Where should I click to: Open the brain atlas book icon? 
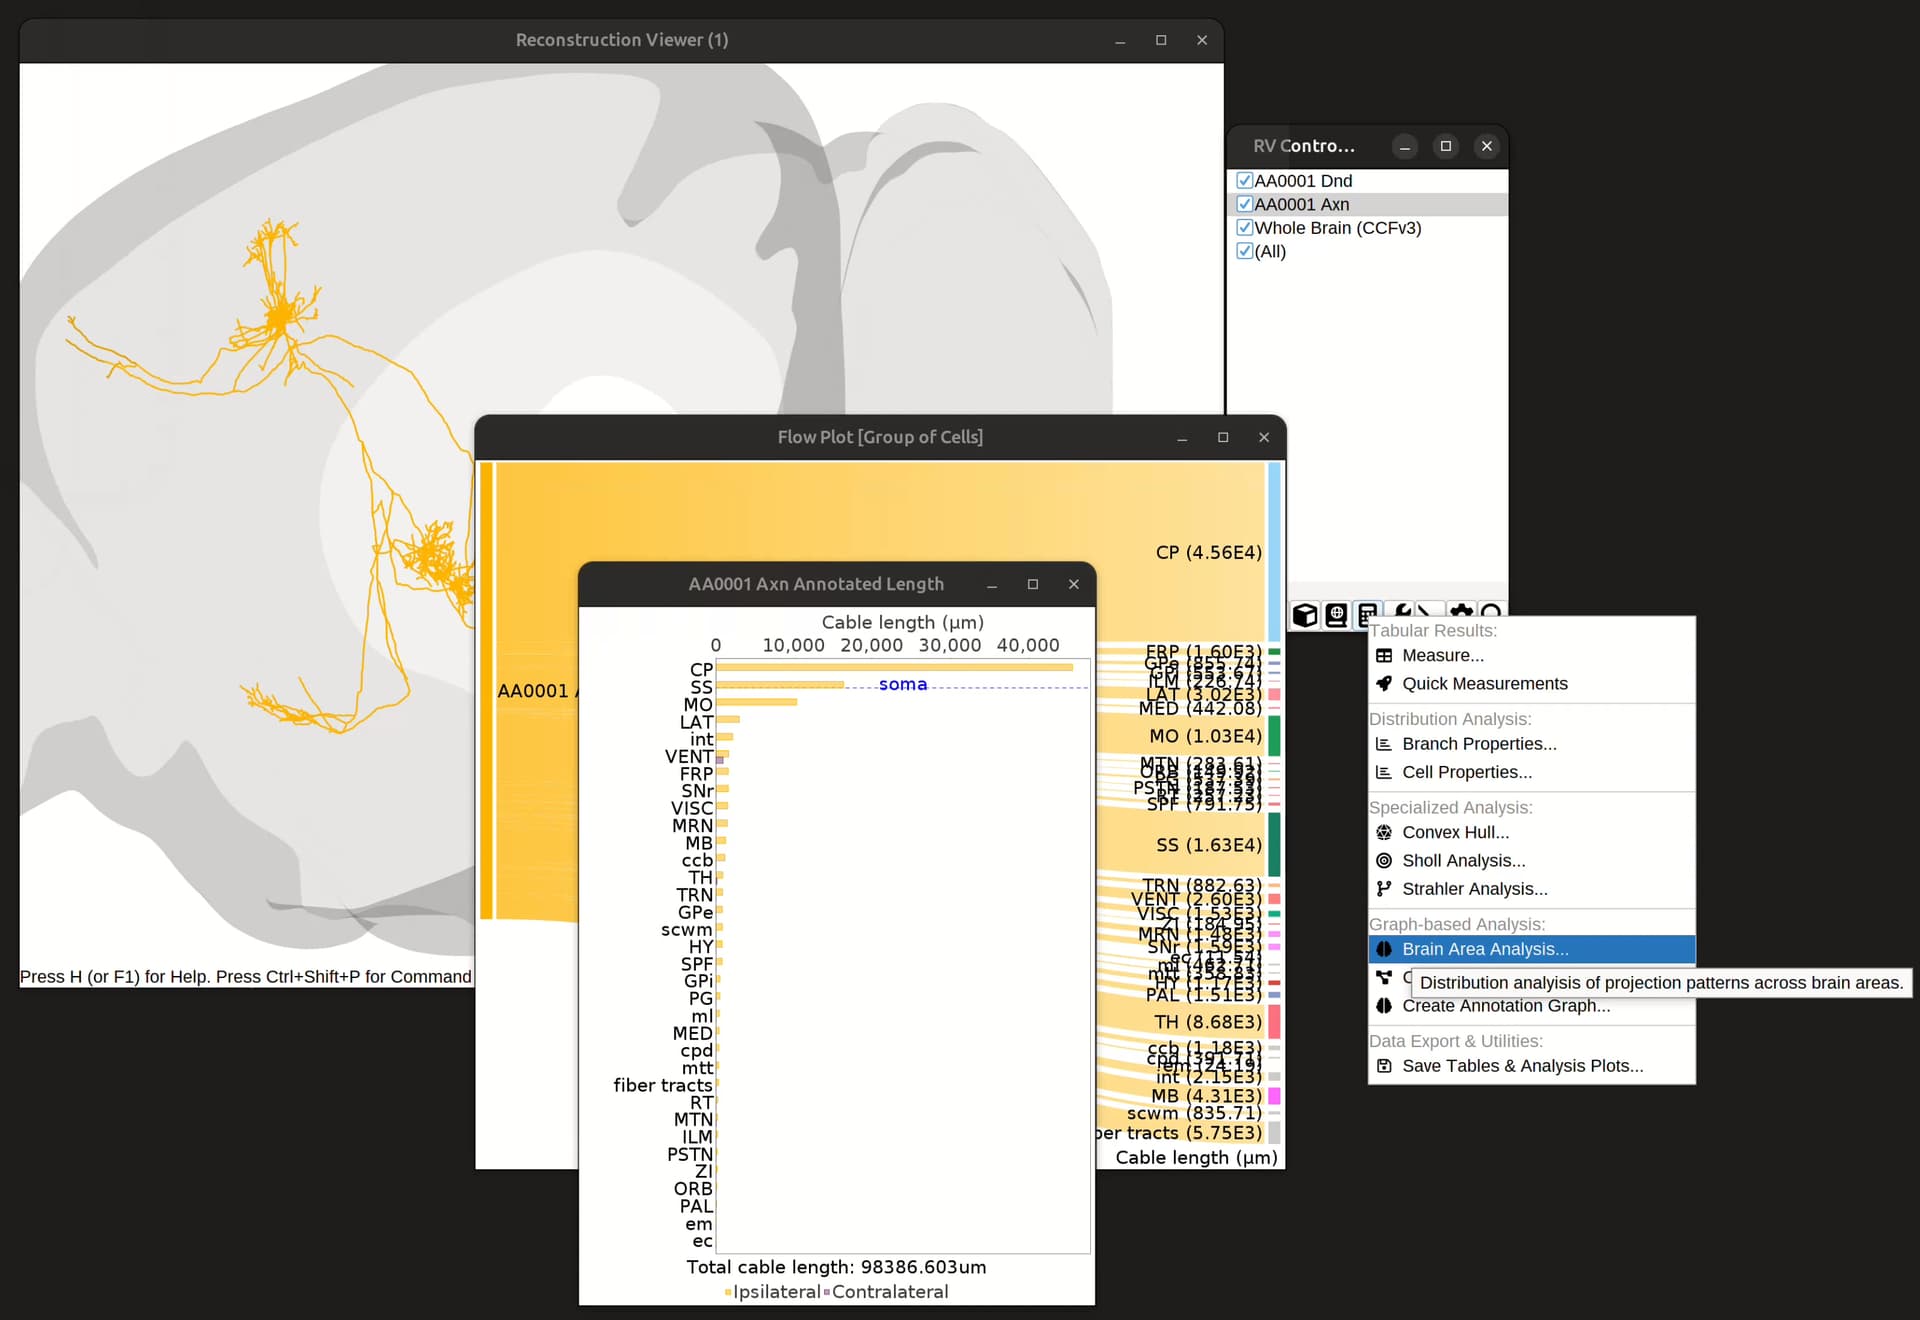click(1336, 616)
